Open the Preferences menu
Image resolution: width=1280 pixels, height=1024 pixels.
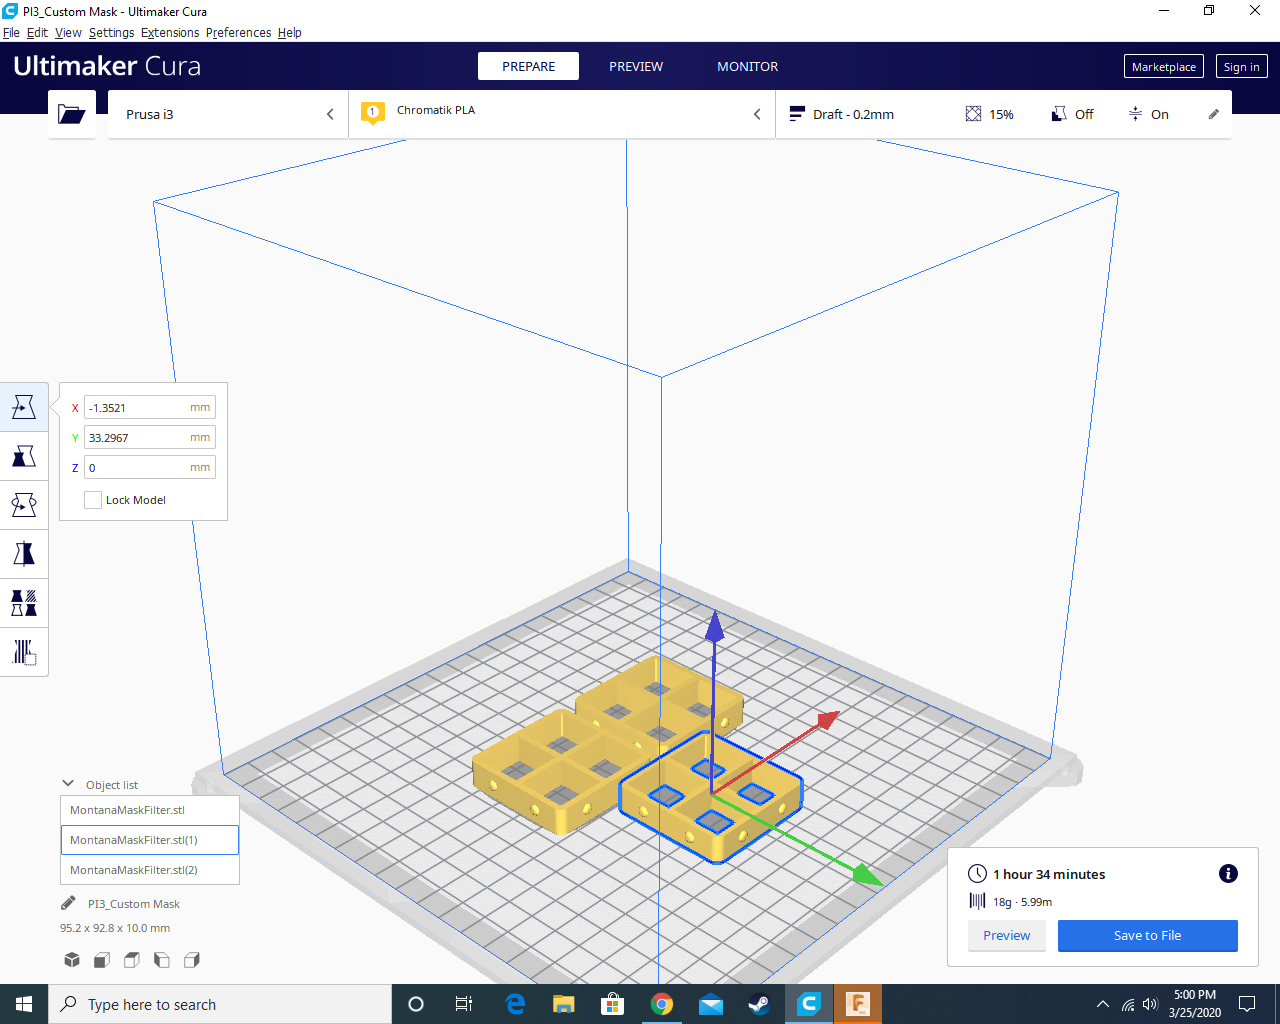(x=238, y=32)
